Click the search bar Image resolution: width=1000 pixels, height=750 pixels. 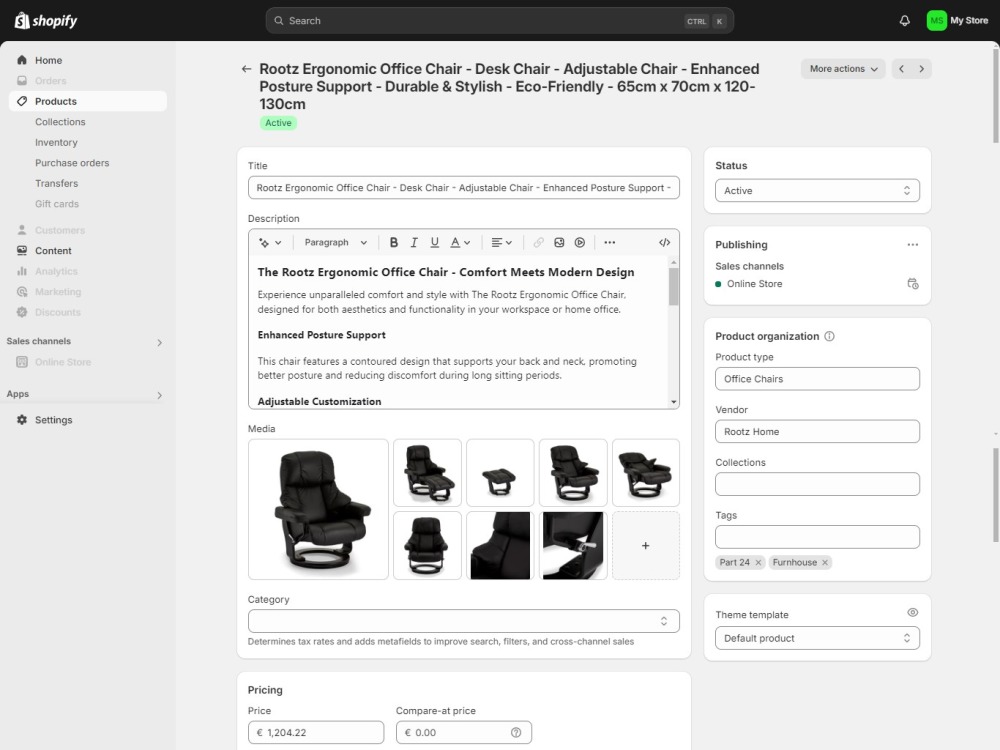[x=499, y=20]
